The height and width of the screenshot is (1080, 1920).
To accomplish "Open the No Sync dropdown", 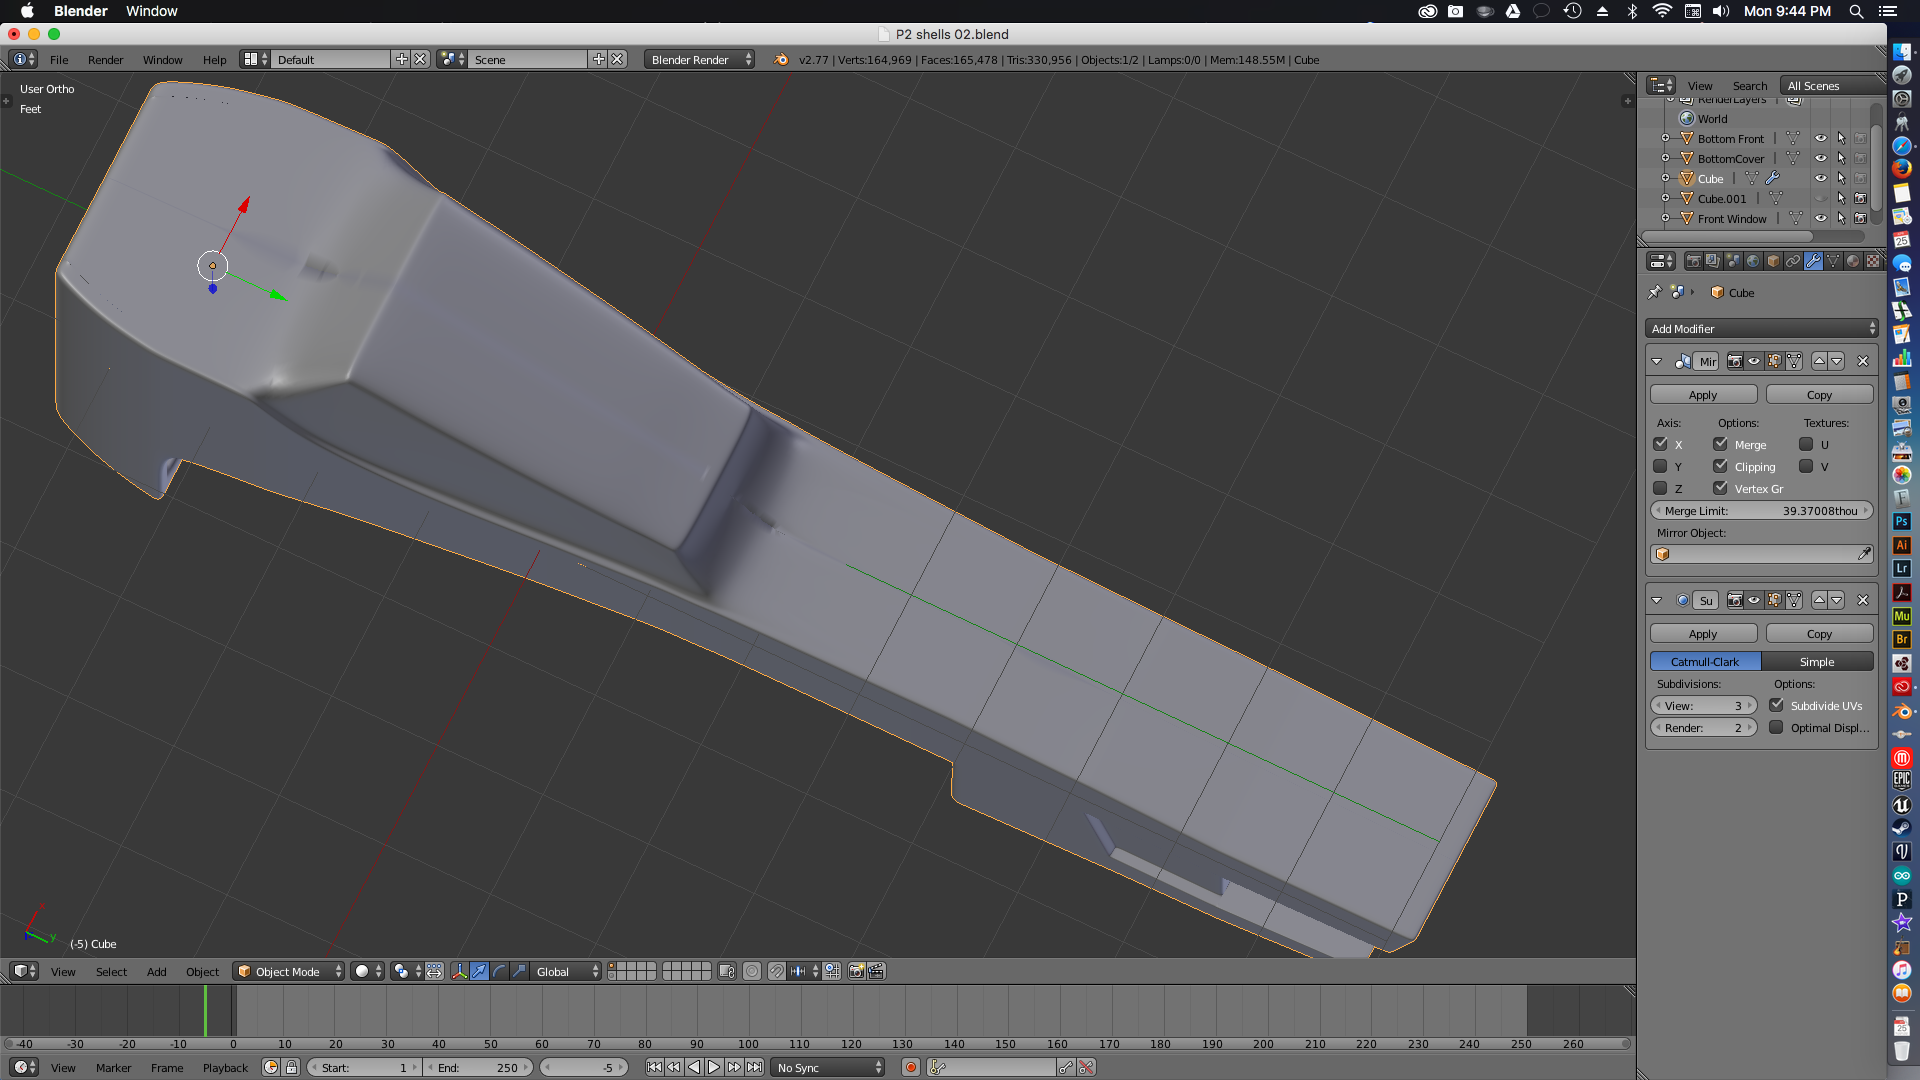I will click(x=829, y=1067).
